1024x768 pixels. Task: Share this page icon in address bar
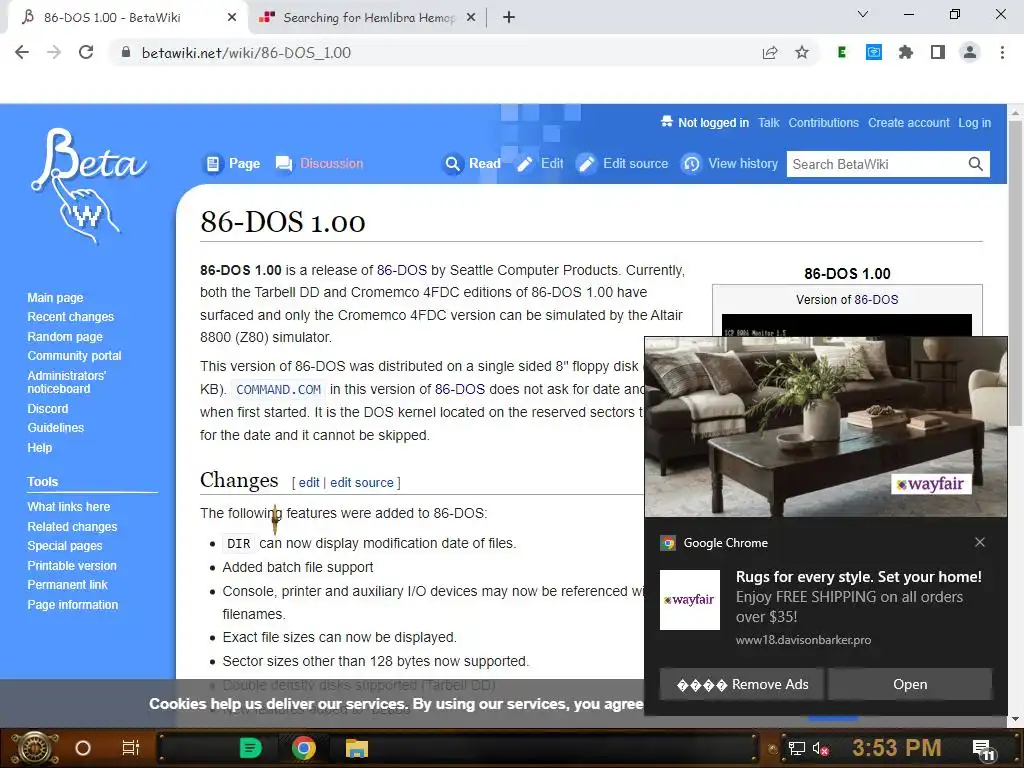[x=770, y=52]
